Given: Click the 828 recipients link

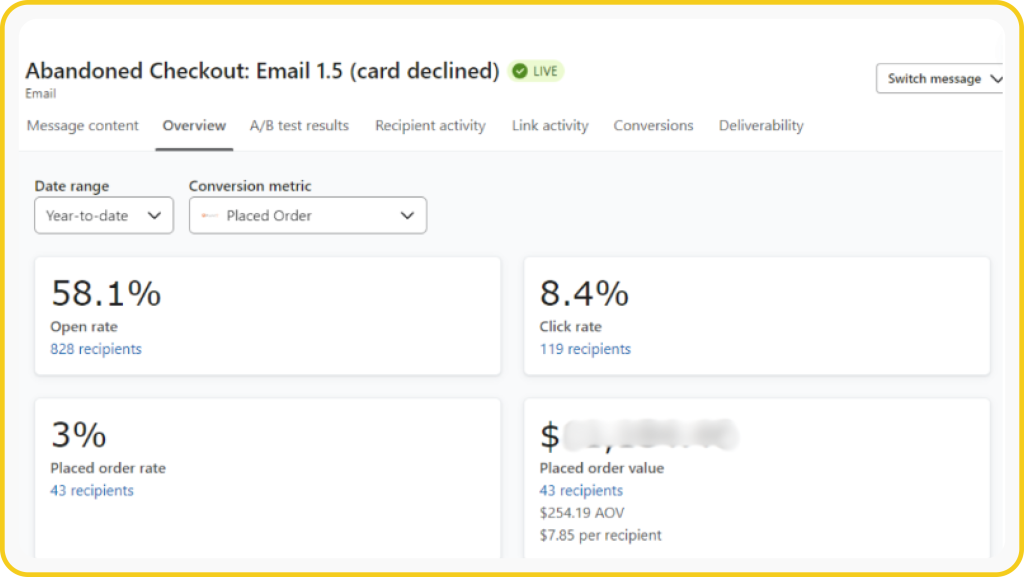Looking at the screenshot, I should pyautogui.click(x=96, y=349).
